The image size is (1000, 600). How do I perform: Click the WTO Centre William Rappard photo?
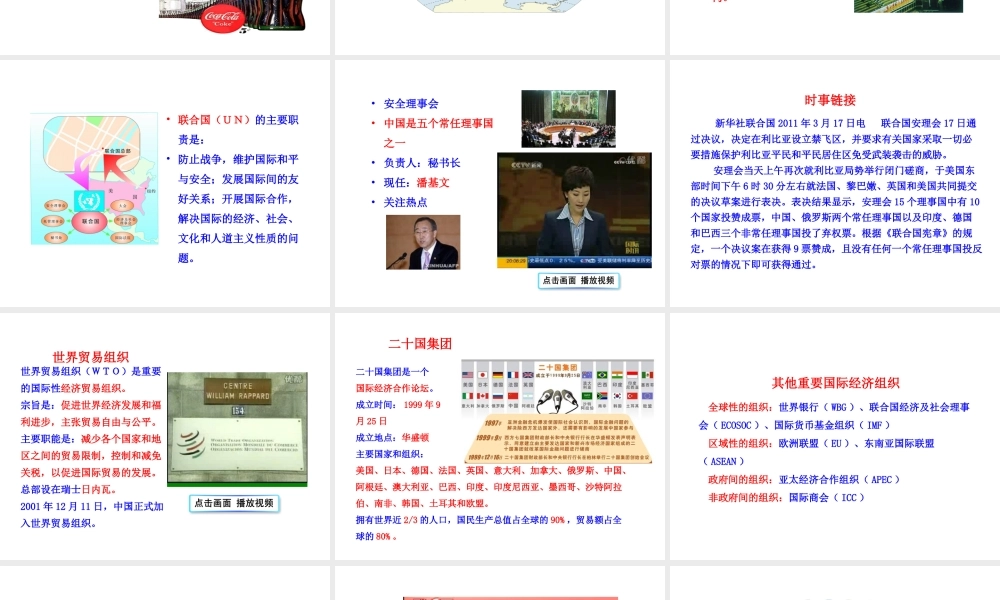tap(237, 429)
